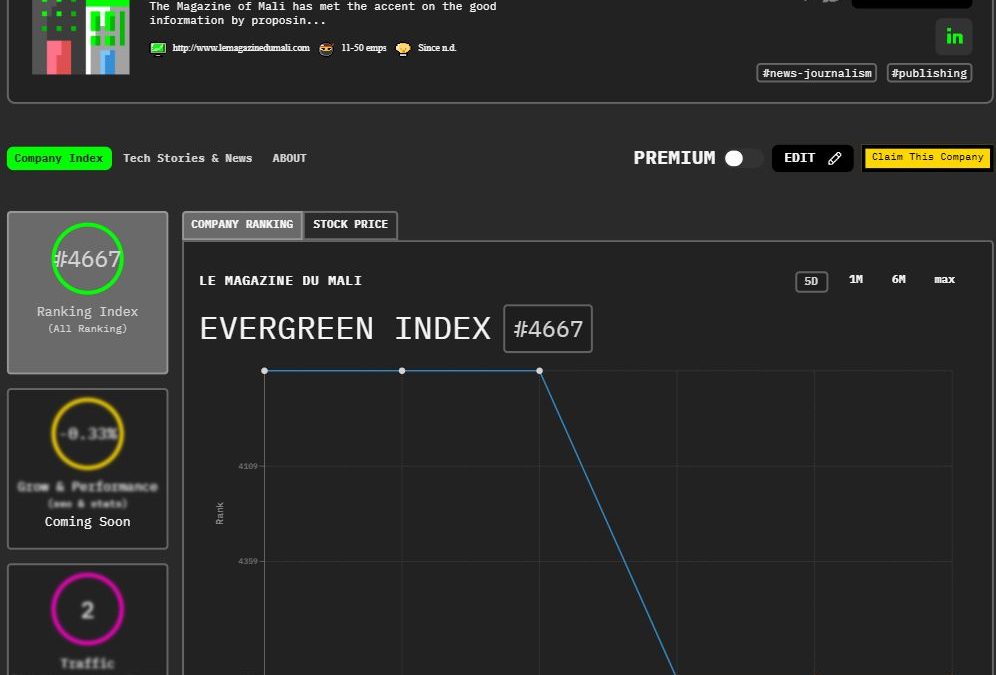996x675 pixels.
Task: Click the first data point on chart
Action: coord(264,371)
